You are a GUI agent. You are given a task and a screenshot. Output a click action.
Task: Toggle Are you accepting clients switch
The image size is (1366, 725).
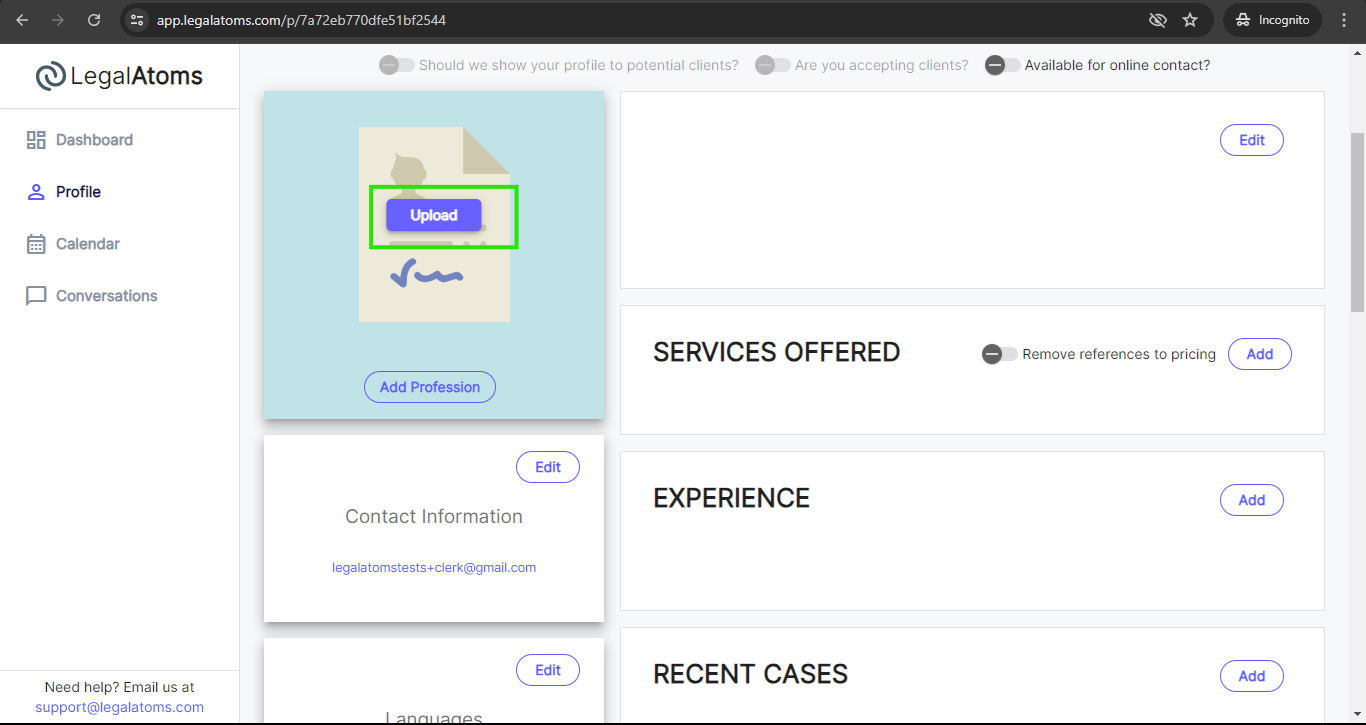click(772, 65)
